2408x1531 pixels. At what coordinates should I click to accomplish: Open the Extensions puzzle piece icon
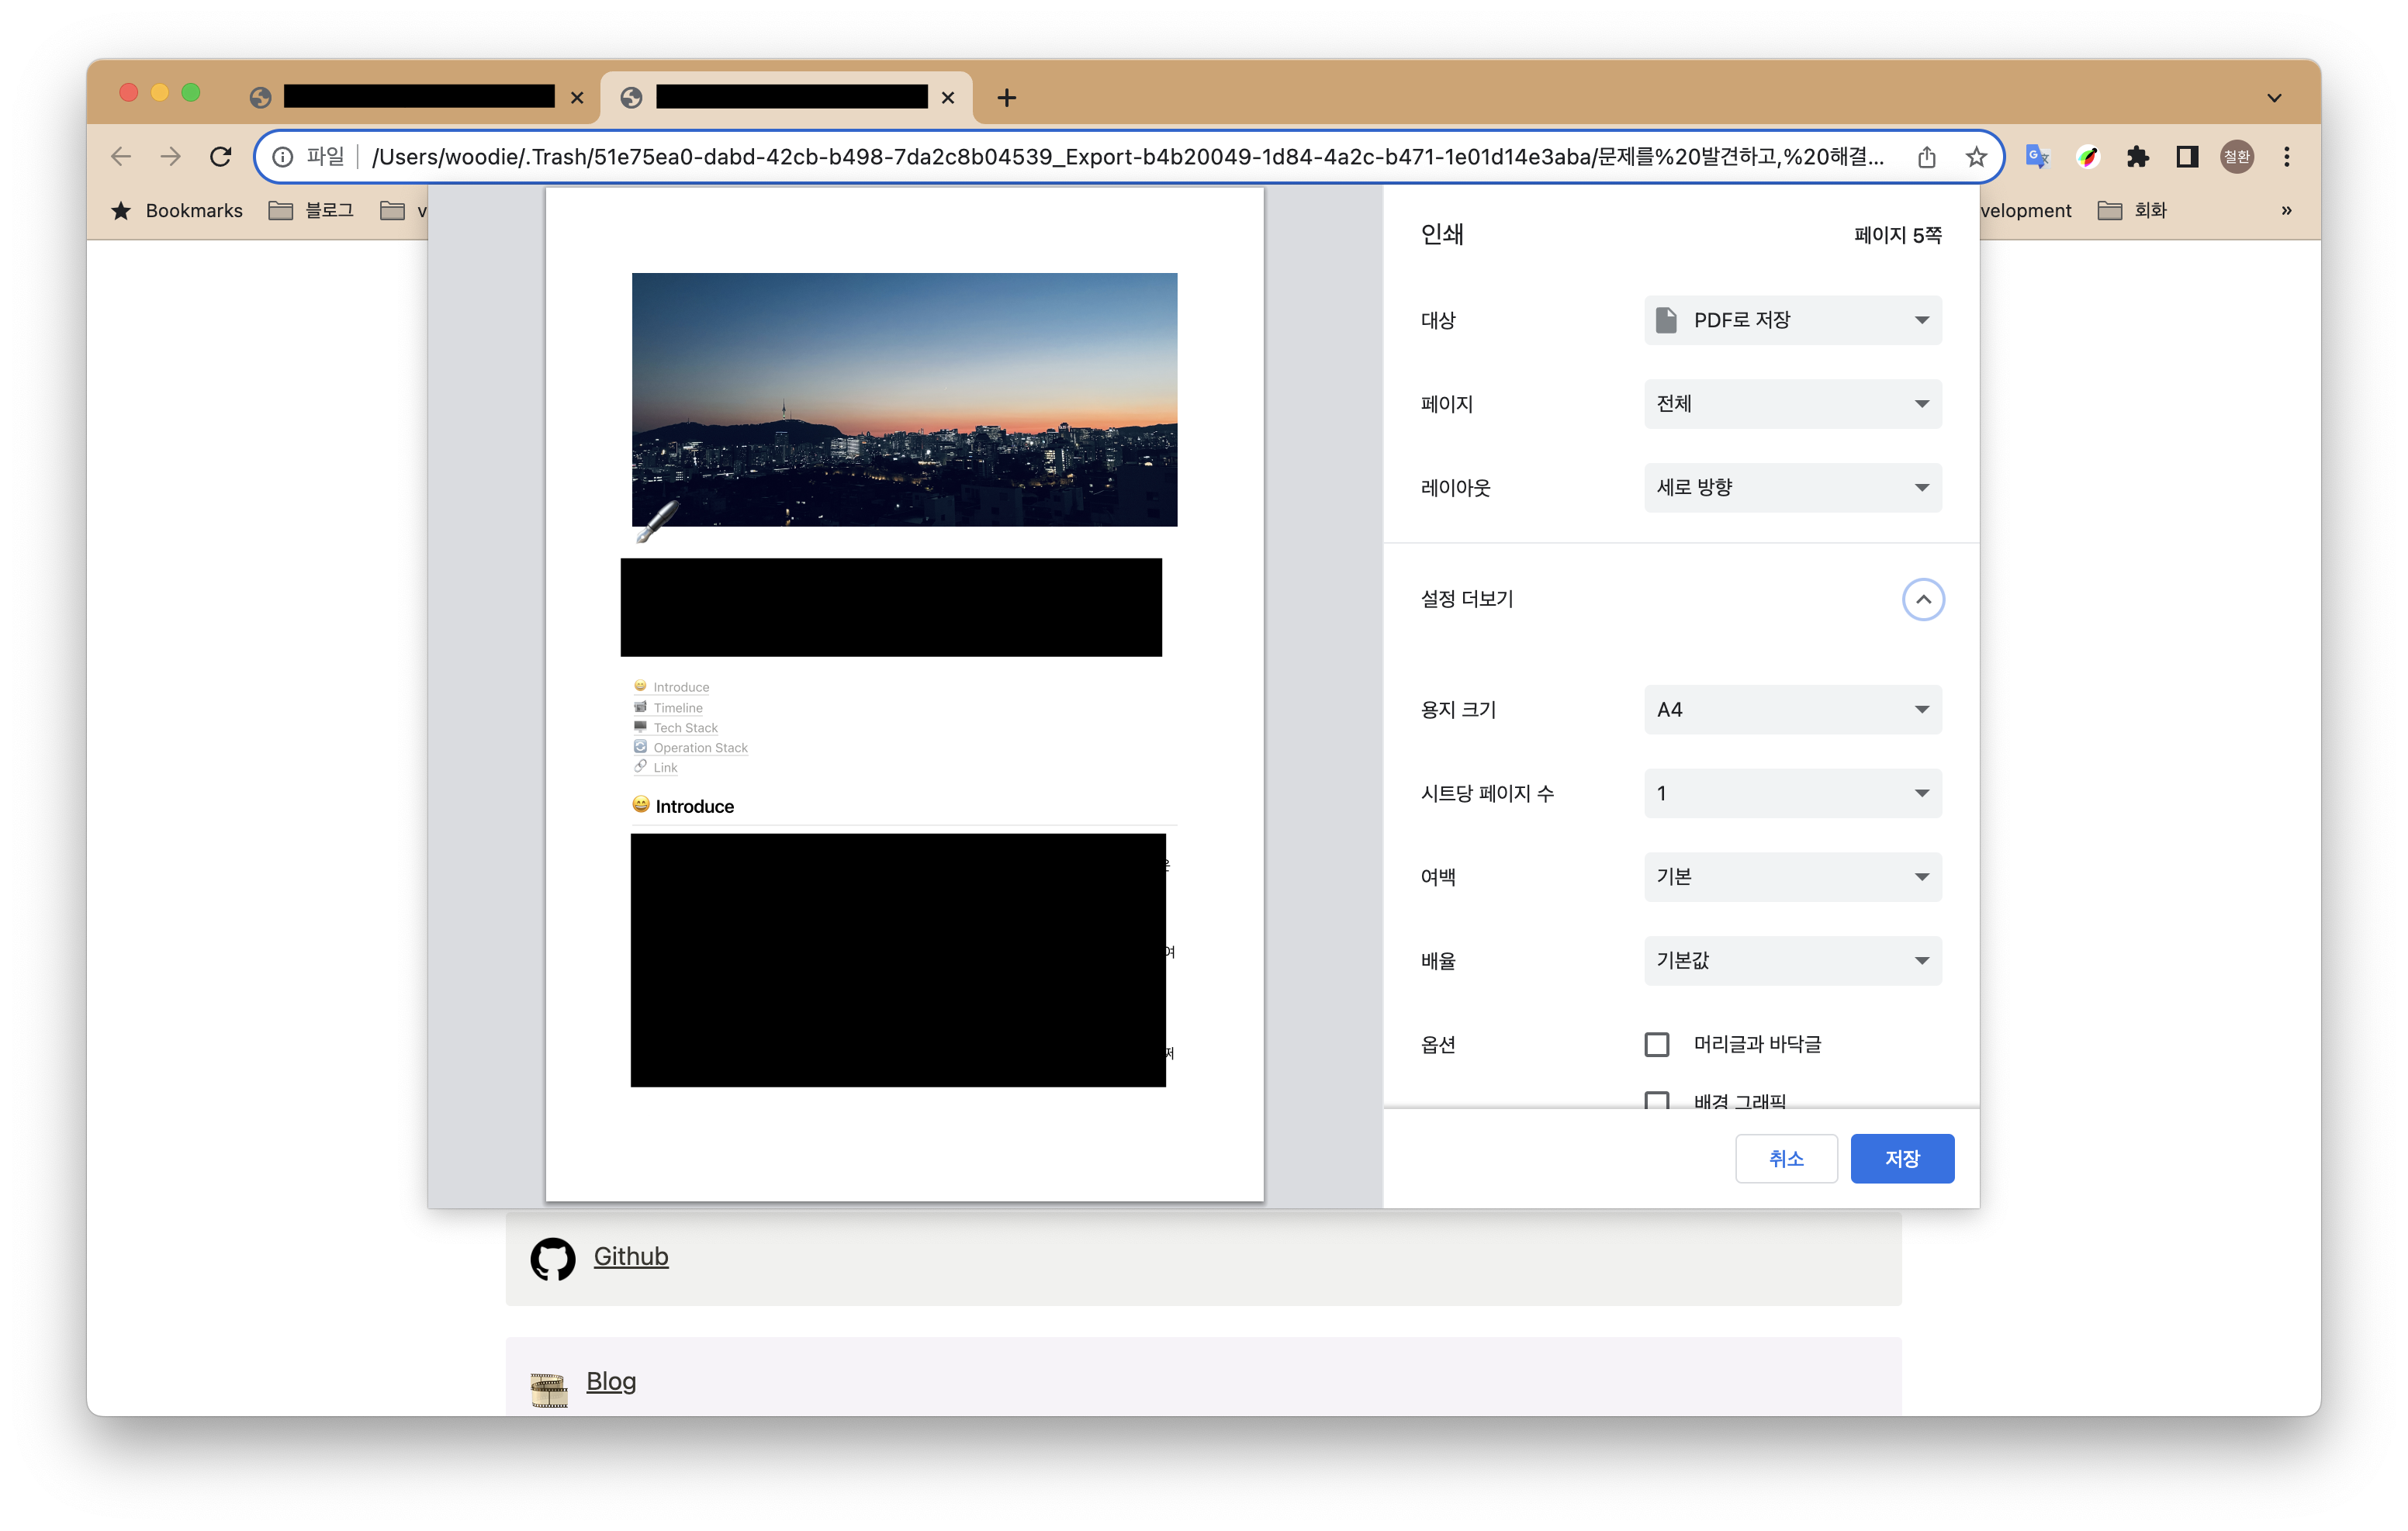point(2137,157)
